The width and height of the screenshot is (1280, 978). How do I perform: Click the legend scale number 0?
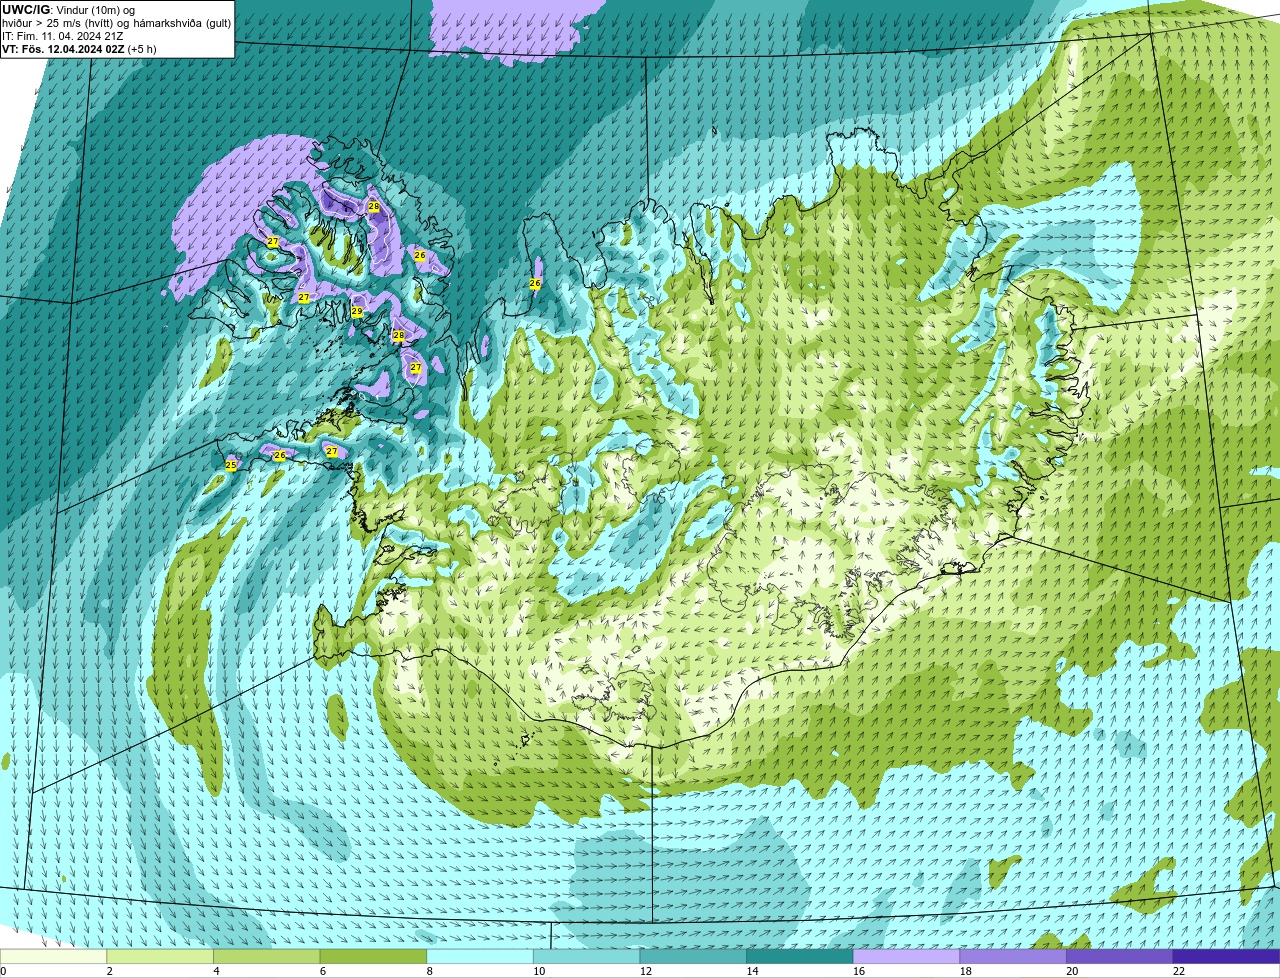pos(3,971)
